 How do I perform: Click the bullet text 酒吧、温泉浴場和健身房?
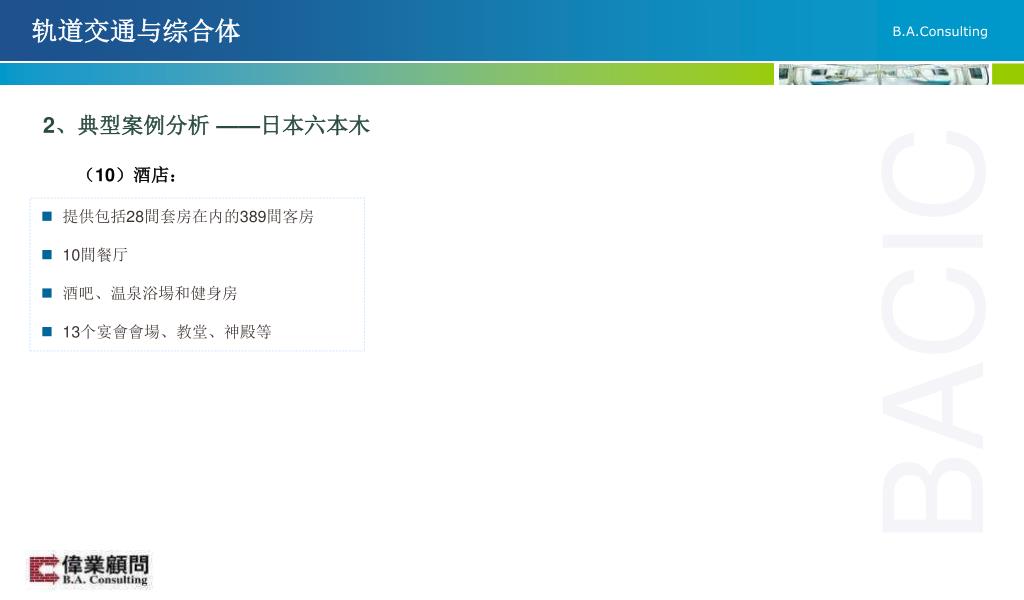(x=150, y=293)
